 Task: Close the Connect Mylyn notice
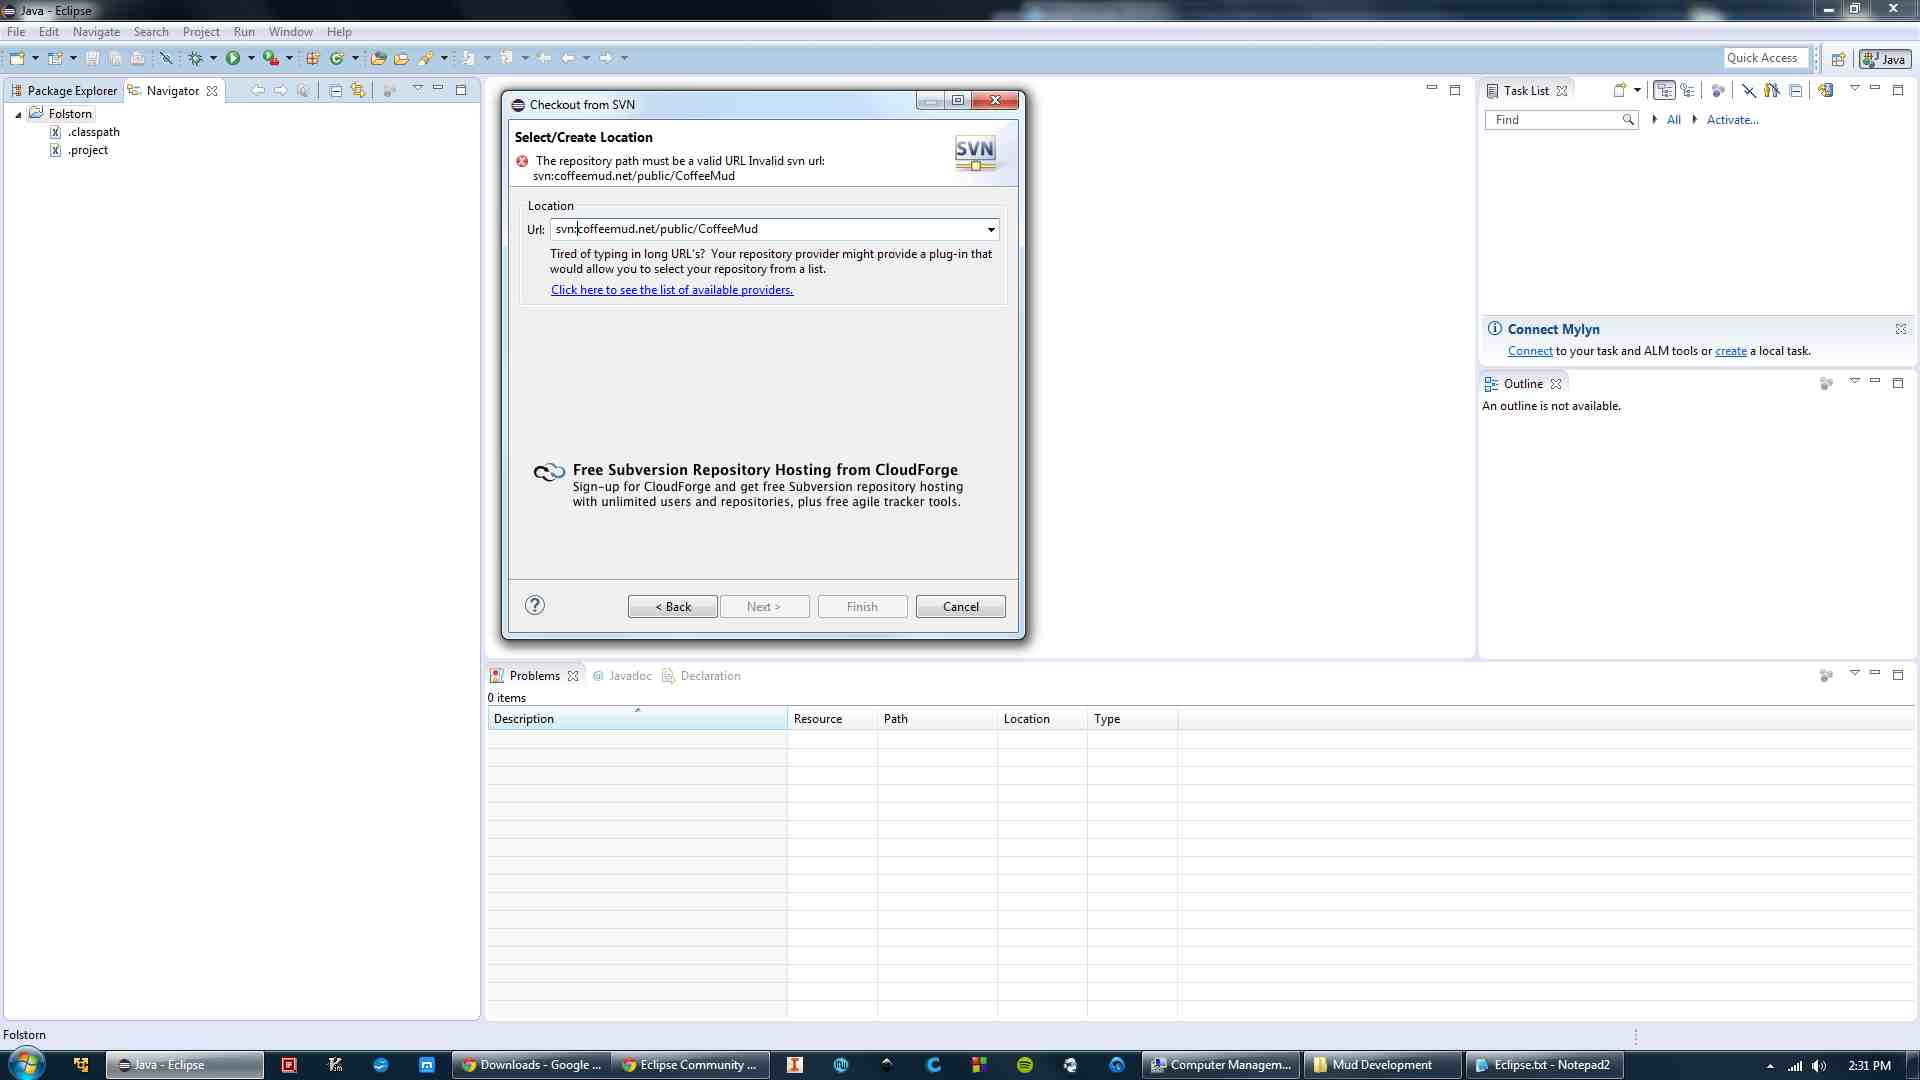click(x=1900, y=329)
